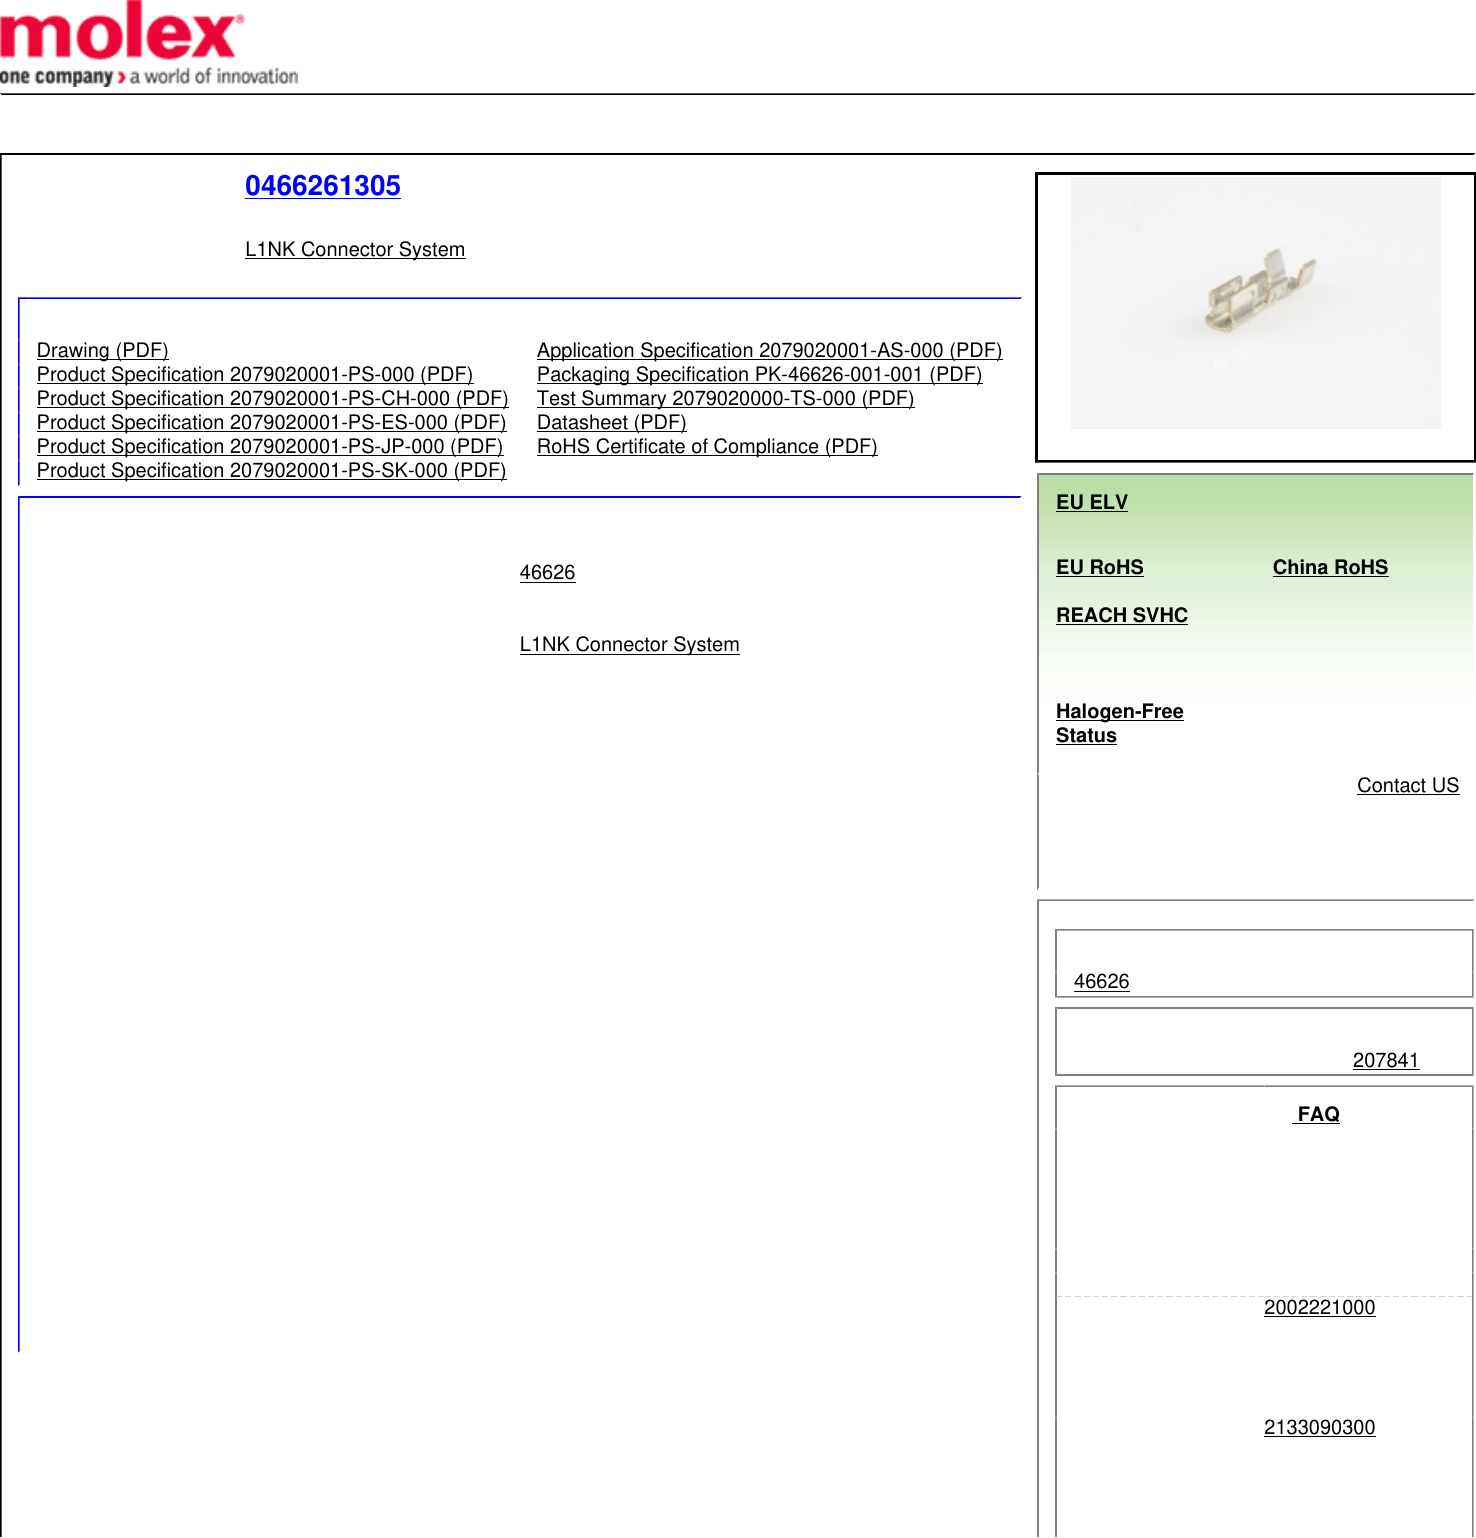This screenshot has height=1538, width=1476.
Task: Open the EU ELV compliance link
Action: [x=1091, y=503]
